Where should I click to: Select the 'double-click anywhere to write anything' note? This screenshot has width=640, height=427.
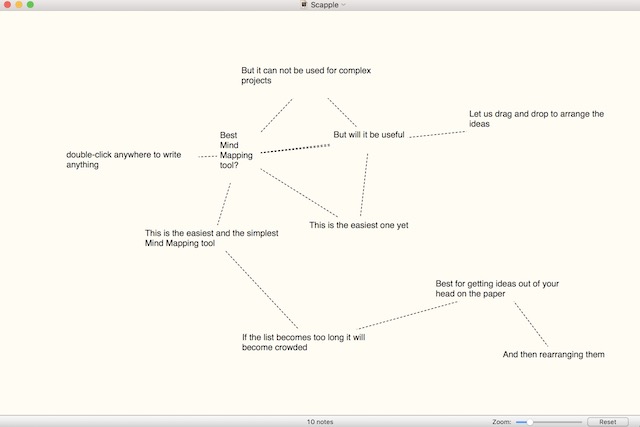(123, 160)
